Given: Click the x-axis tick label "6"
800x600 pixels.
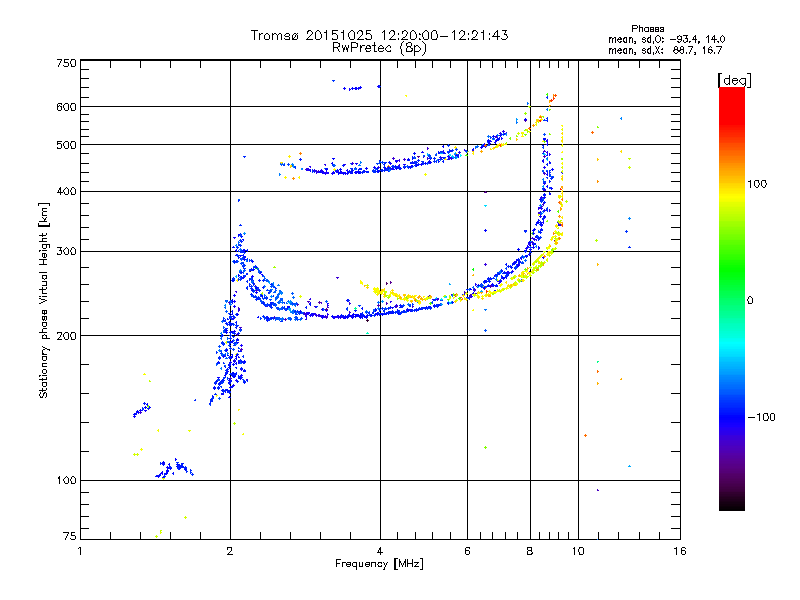Looking at the screenshot, I should pos(467,551).
